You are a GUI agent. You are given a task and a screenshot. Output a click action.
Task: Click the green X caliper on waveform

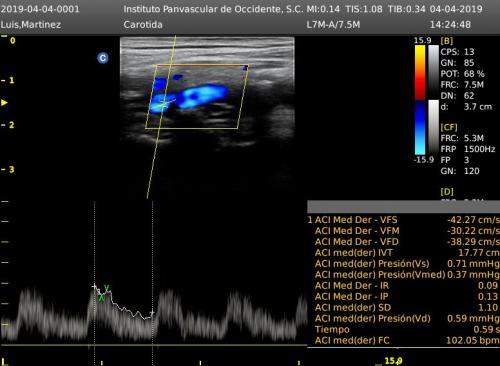click(x=101, y=298)
